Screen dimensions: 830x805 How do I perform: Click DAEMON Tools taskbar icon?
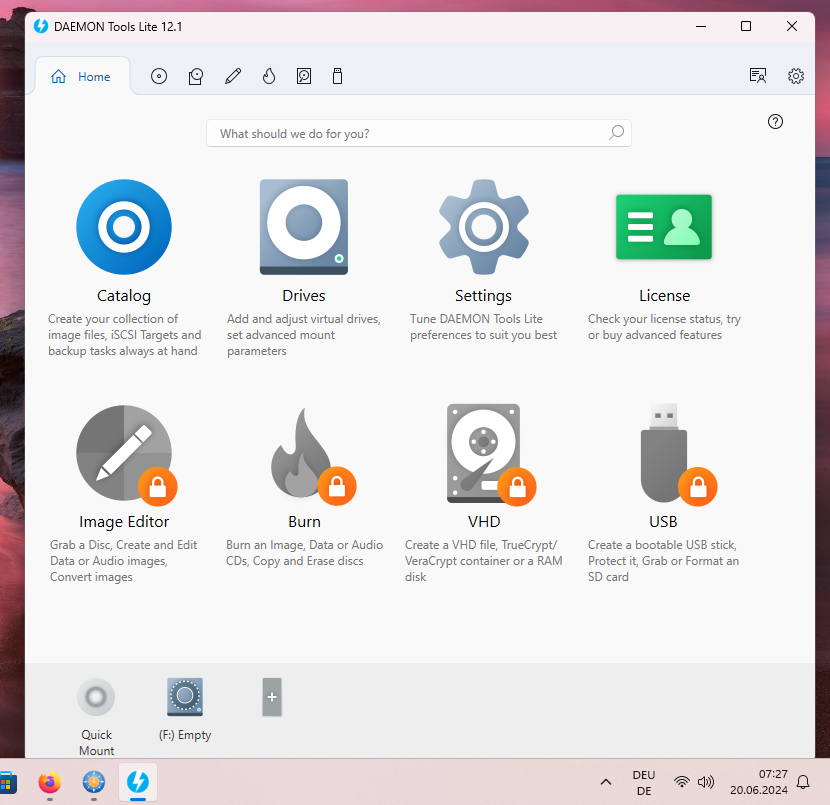138,782
